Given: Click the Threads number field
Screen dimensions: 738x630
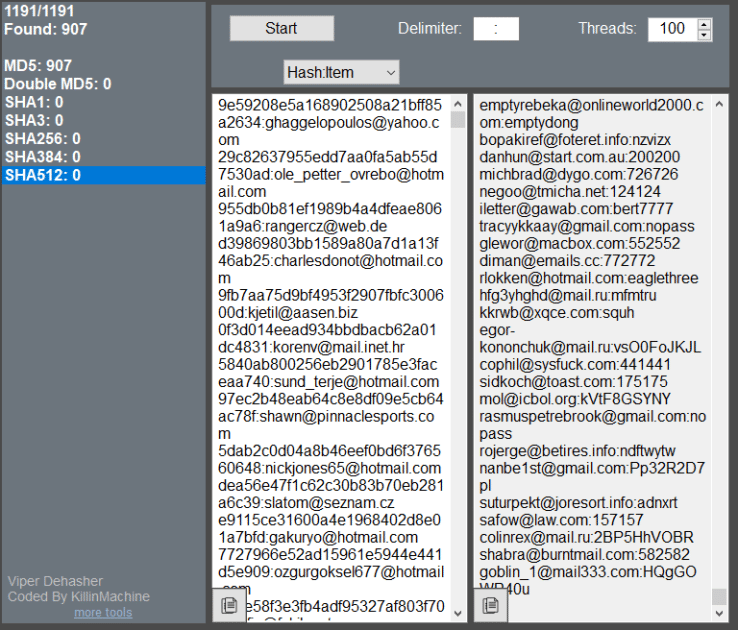Looking at the screenshot, I should coord(673,29).
